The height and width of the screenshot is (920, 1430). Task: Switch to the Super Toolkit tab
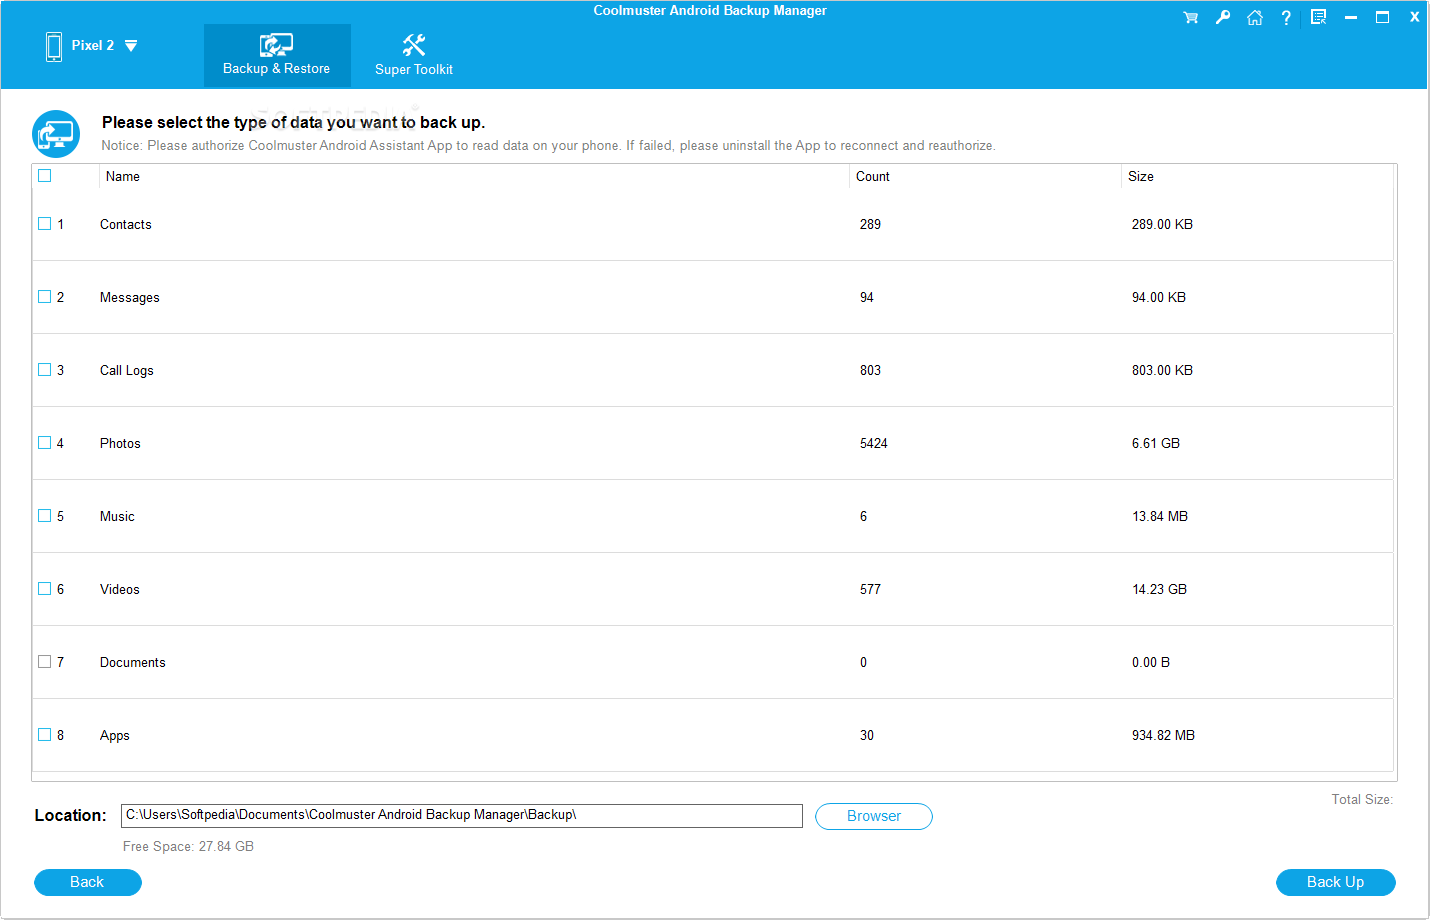point(414,55)
